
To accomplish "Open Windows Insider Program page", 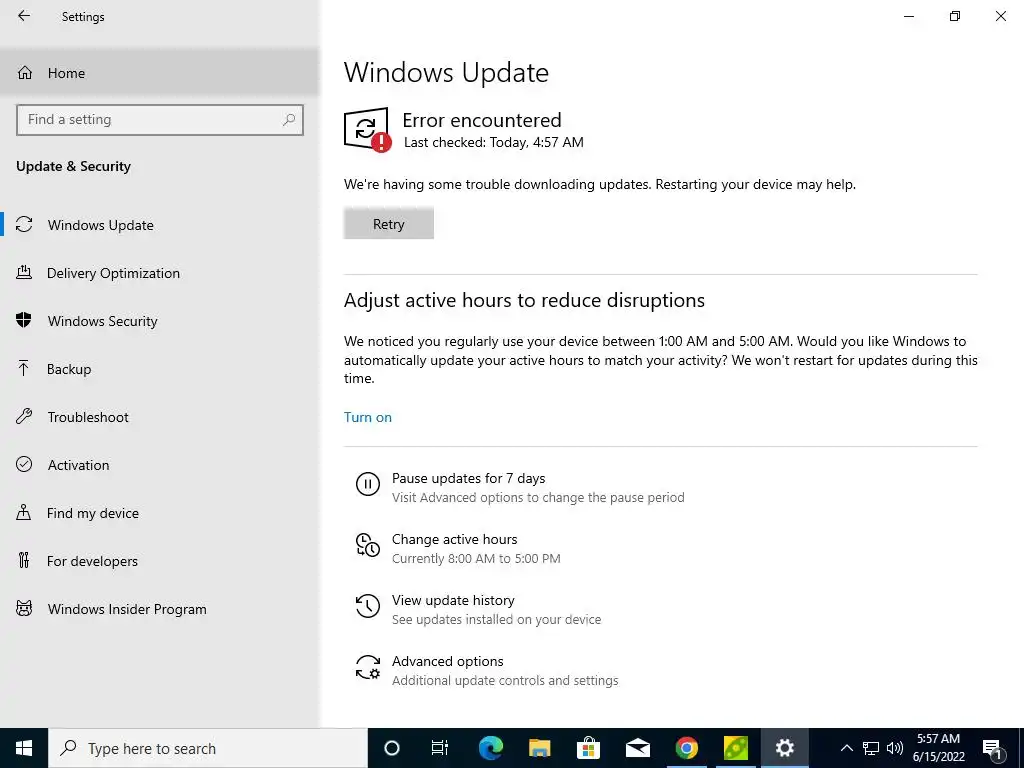I will click(x=159, y=609).
